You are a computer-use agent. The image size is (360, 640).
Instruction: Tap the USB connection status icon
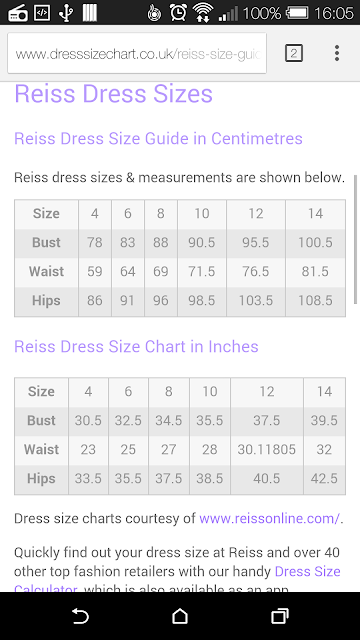coord(65,13)
